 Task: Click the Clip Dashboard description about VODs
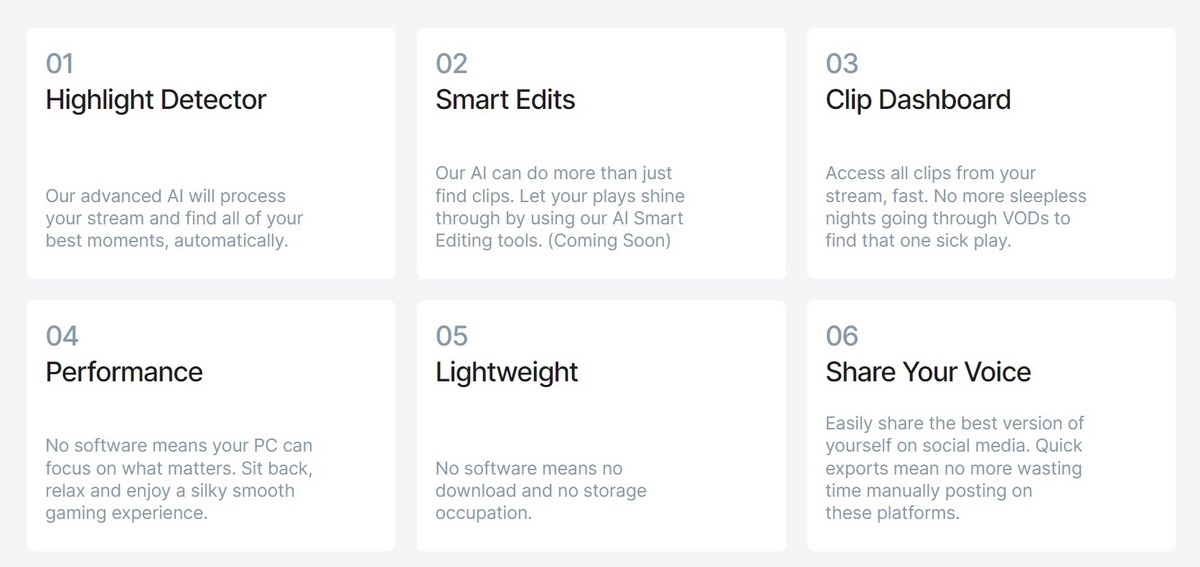956,207
